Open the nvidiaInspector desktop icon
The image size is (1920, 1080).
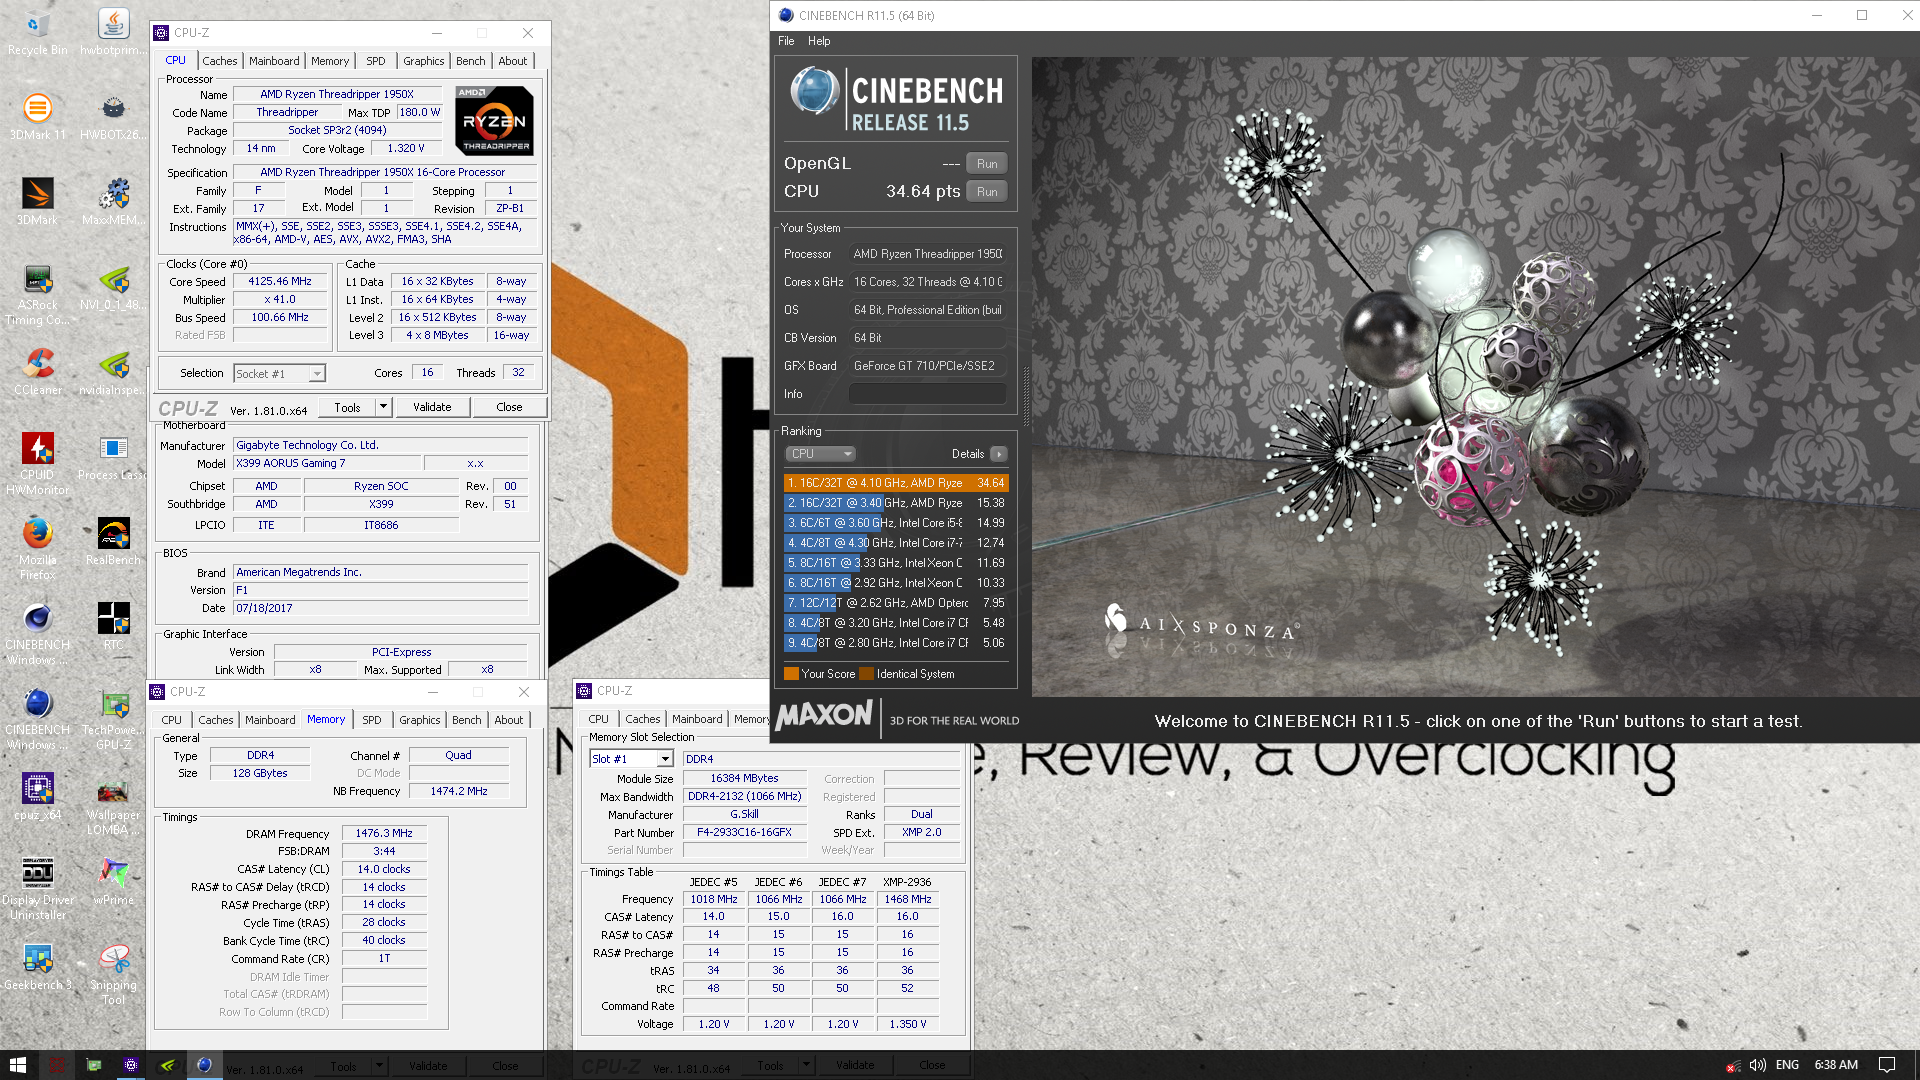click(x=113, y=372)
